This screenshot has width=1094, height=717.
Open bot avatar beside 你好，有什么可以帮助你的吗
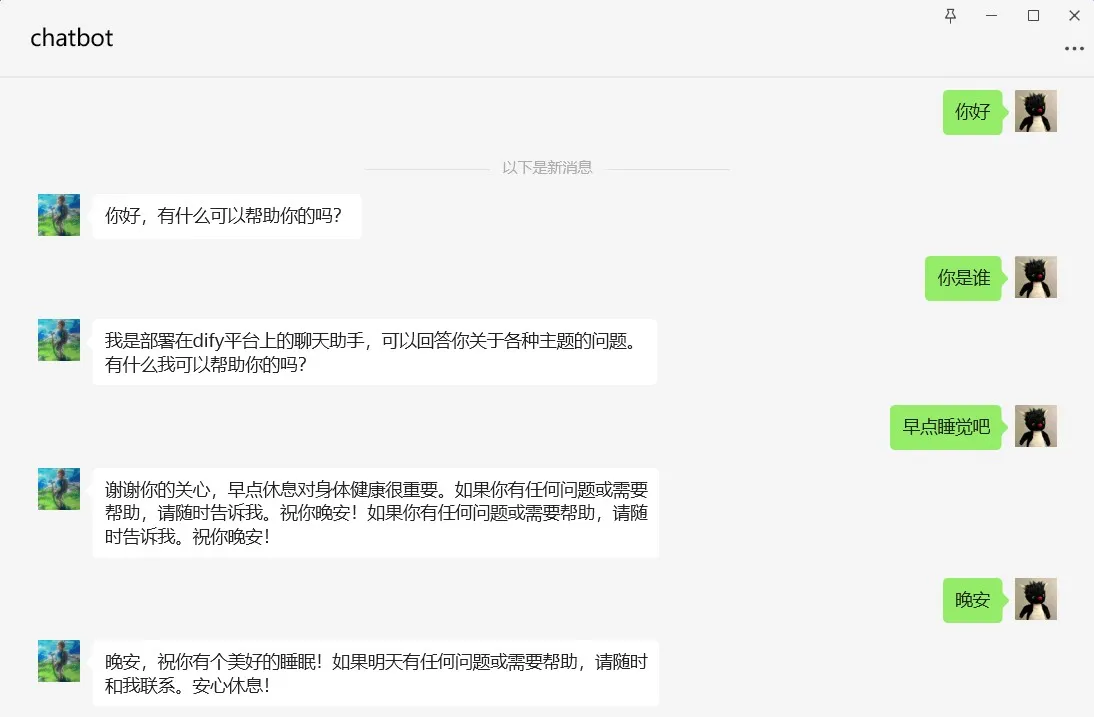tap(59, 215)
